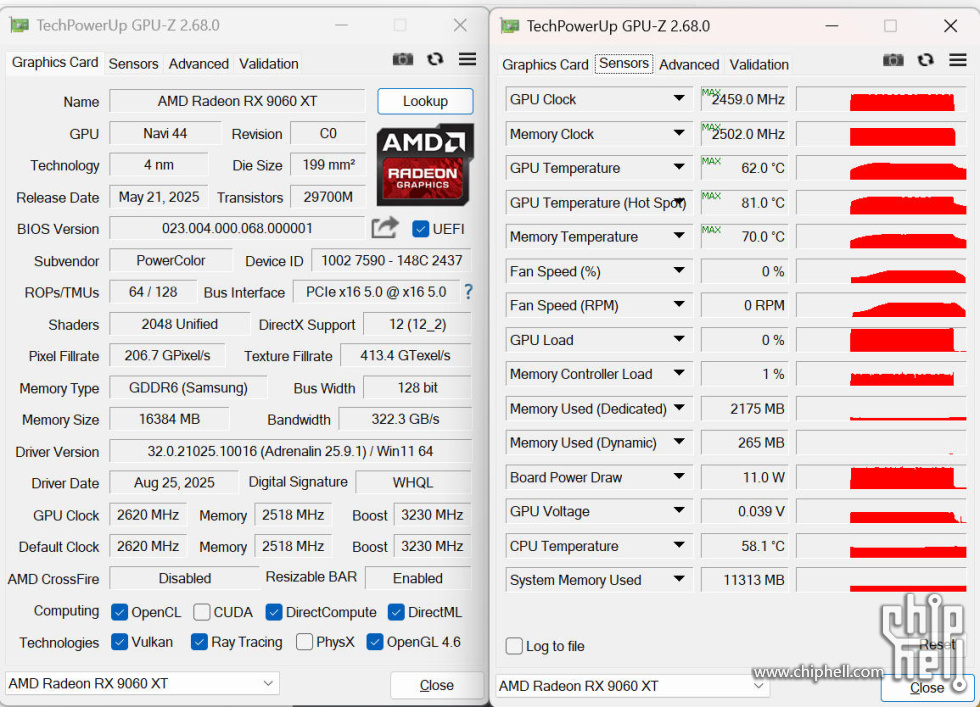Open the Board Power Draw dropdown arrow

(679, 478)
